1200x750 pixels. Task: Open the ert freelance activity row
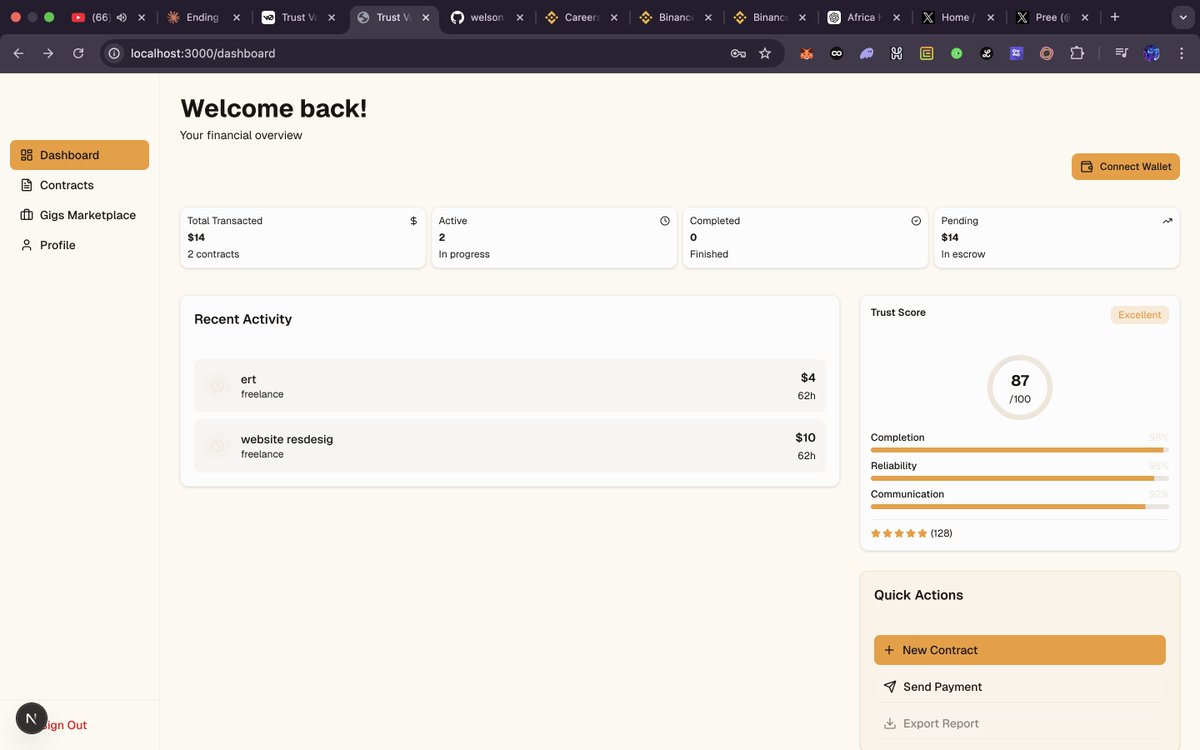[x=510, y=386]
